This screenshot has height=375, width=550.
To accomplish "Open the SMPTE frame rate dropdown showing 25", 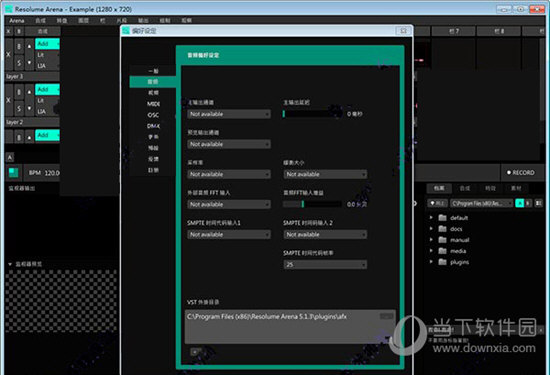I will click(325, 264).
